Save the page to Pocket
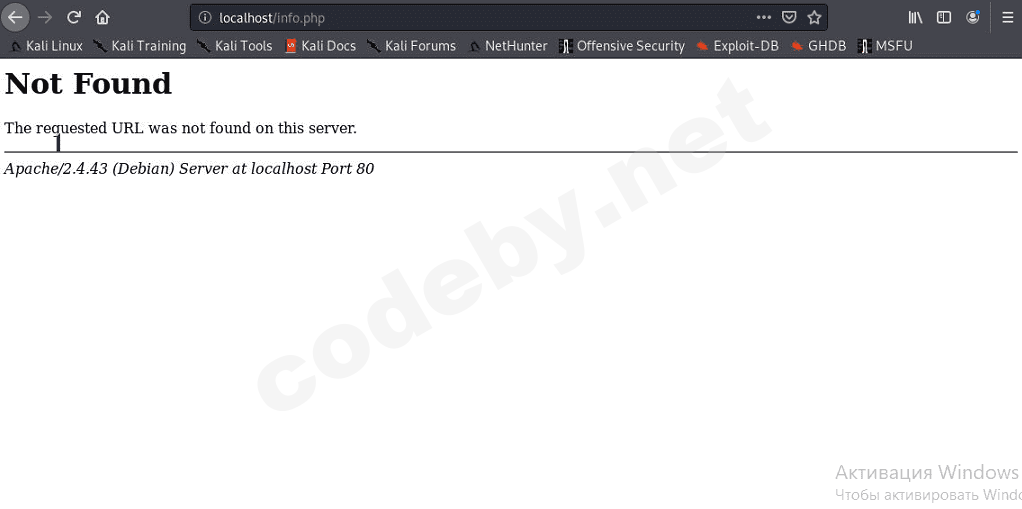The image size is (1022, 509). point(789,18)
